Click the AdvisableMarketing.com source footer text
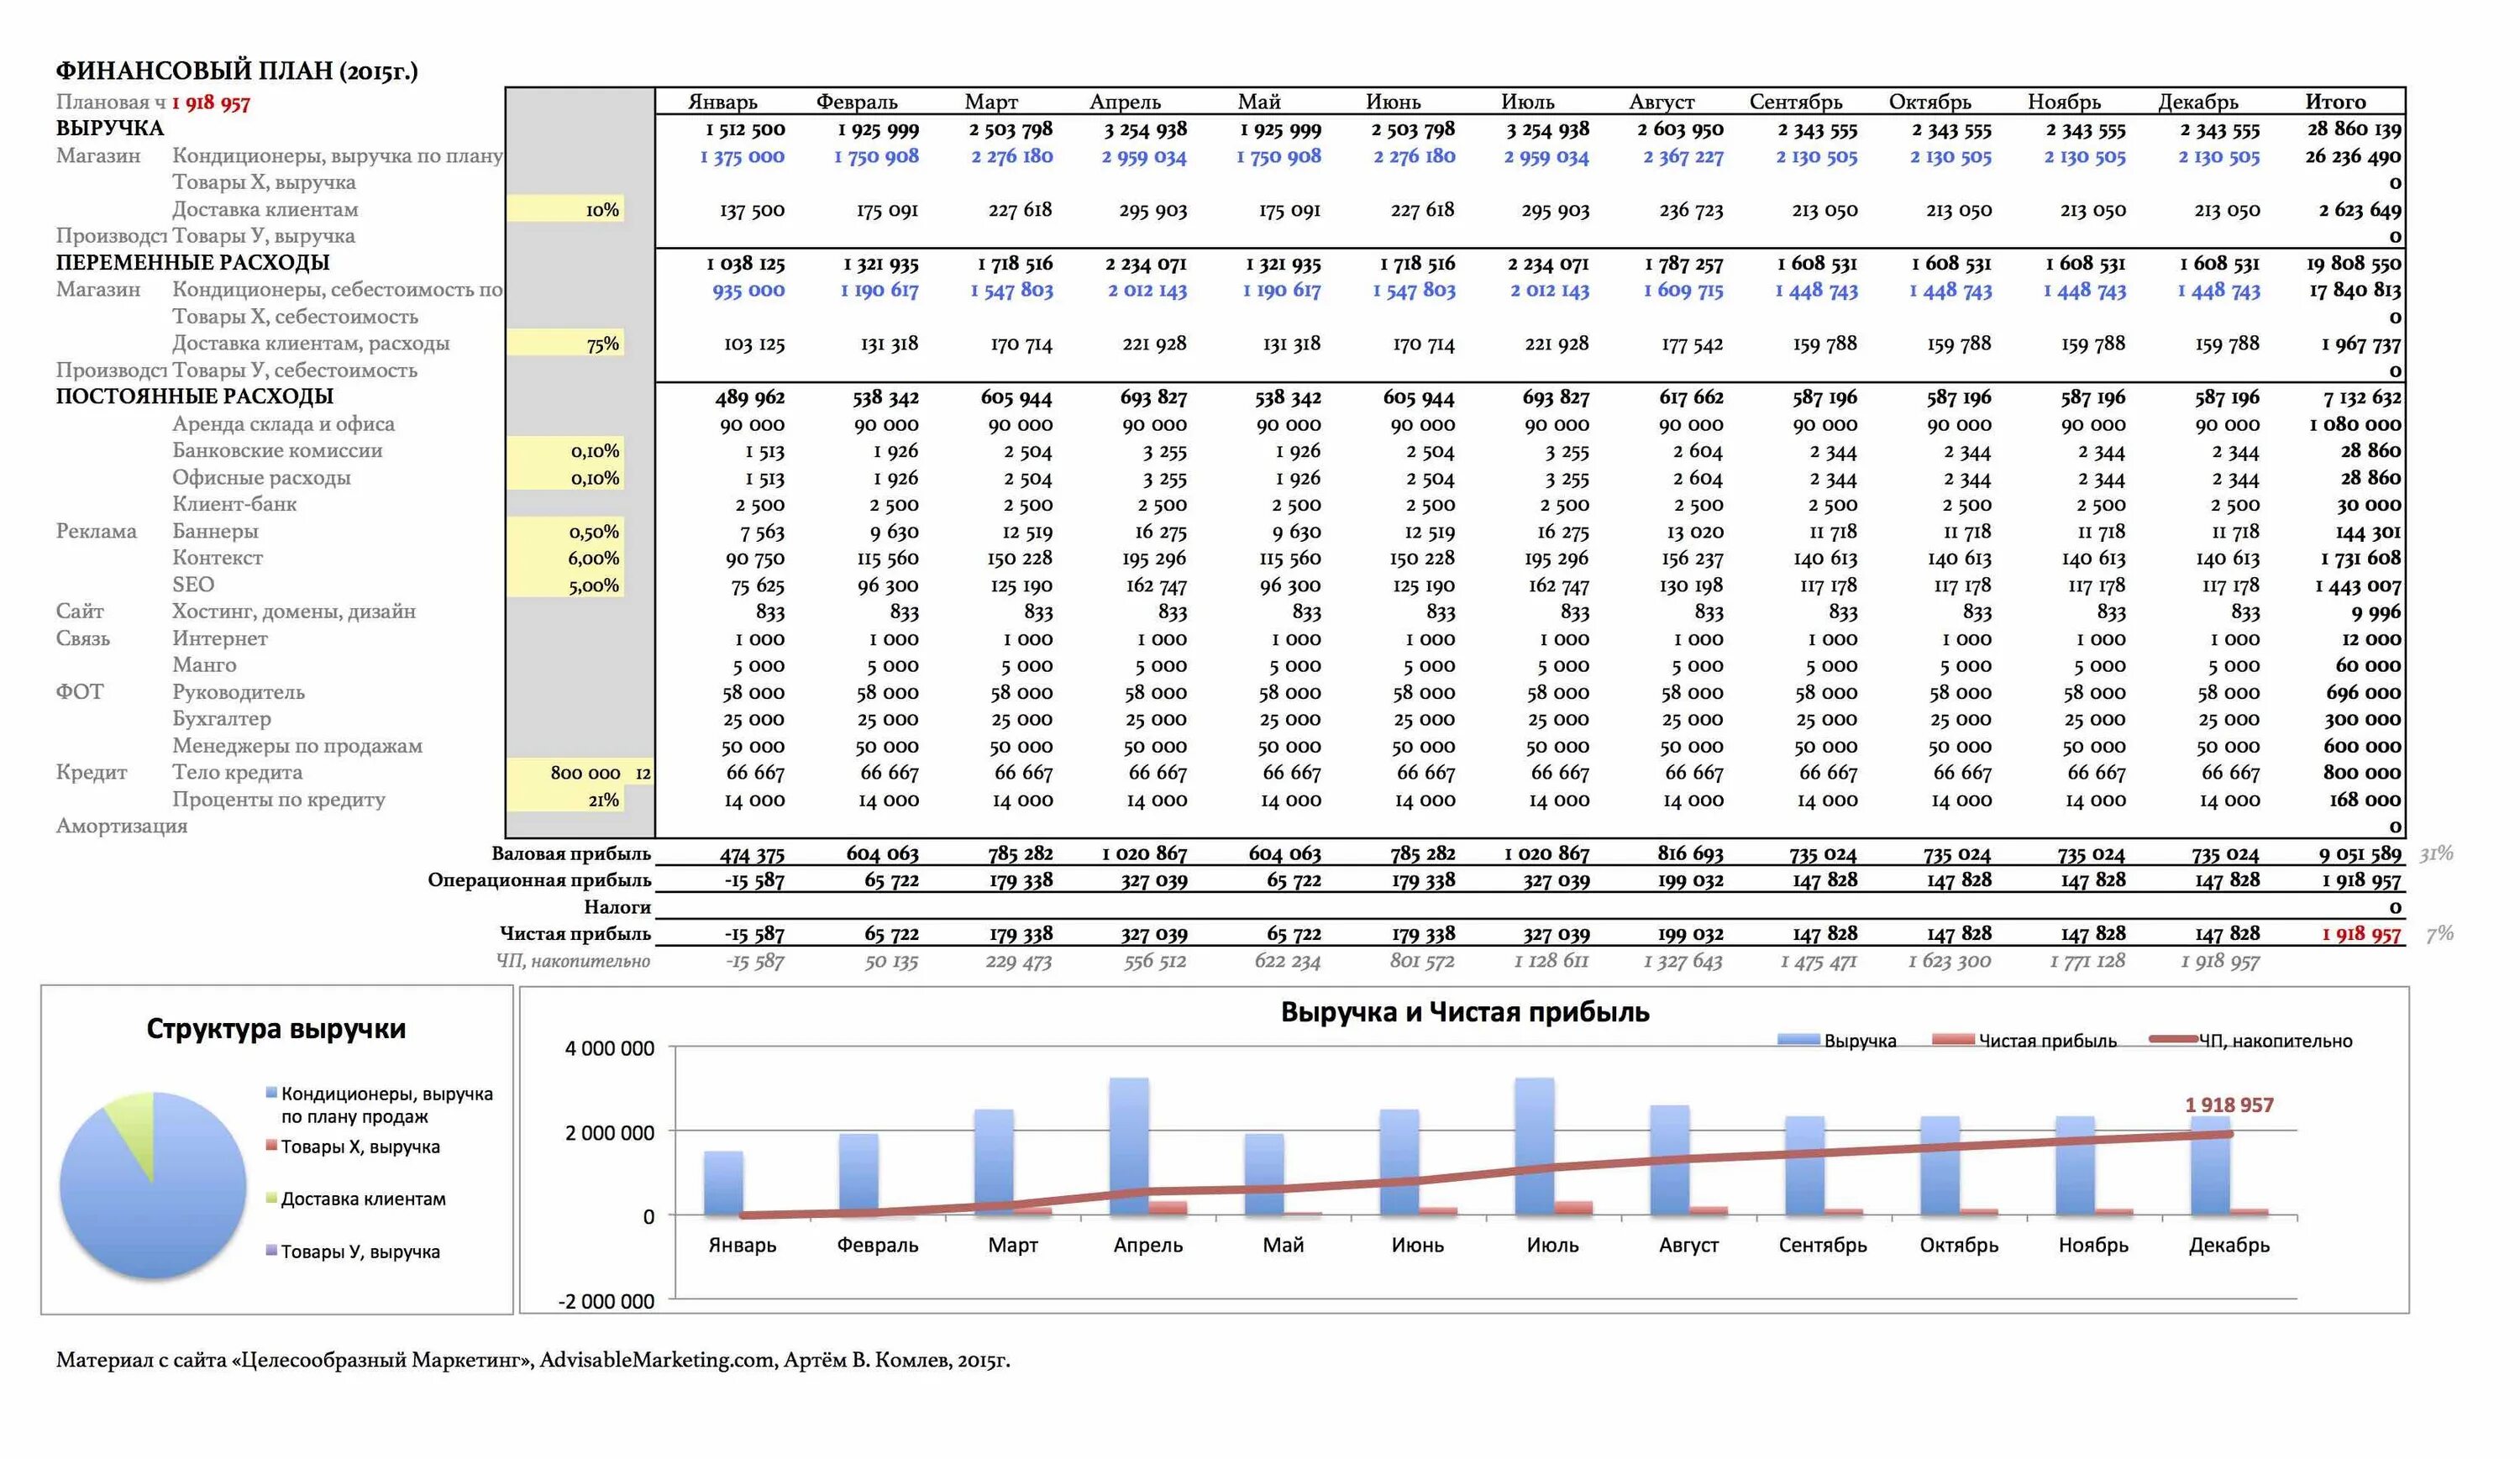Screen dimensions: 2520x1459 [657, 1360]
